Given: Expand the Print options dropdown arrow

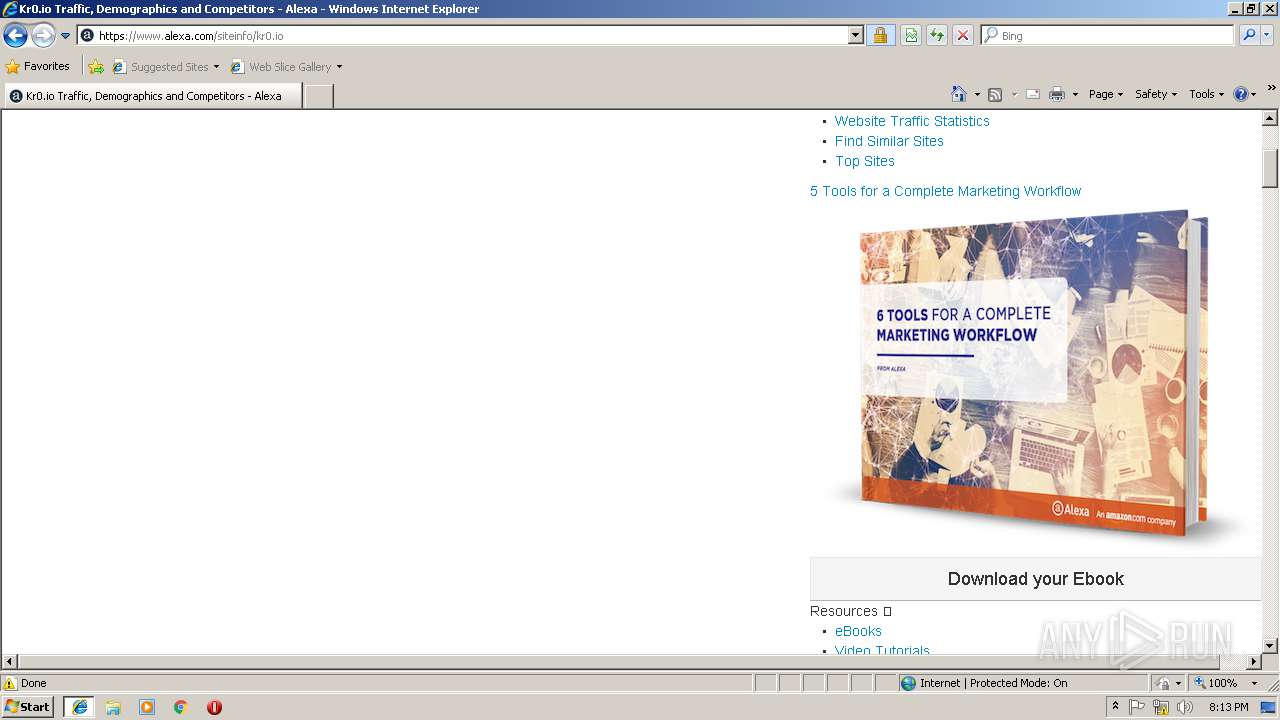Looking at the screenshot, I should [1075, 94].
